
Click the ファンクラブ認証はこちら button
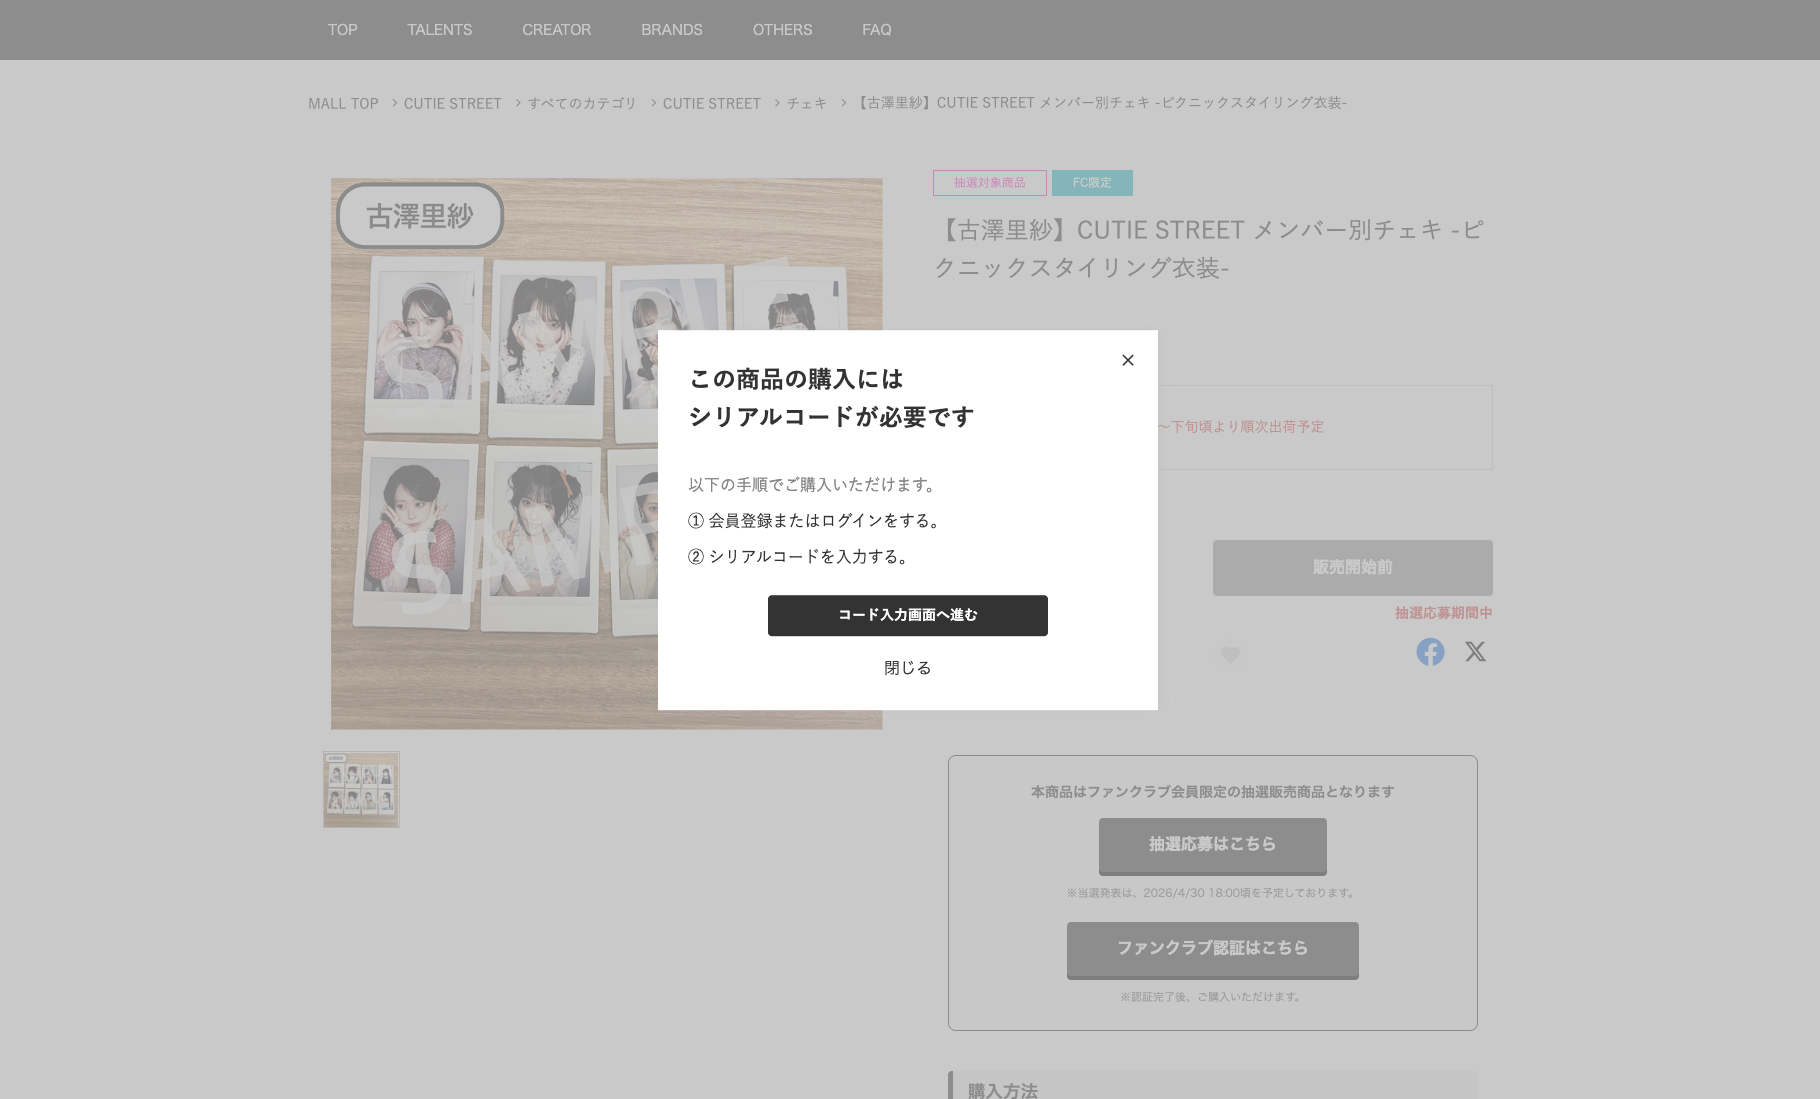pos(1212,949)
